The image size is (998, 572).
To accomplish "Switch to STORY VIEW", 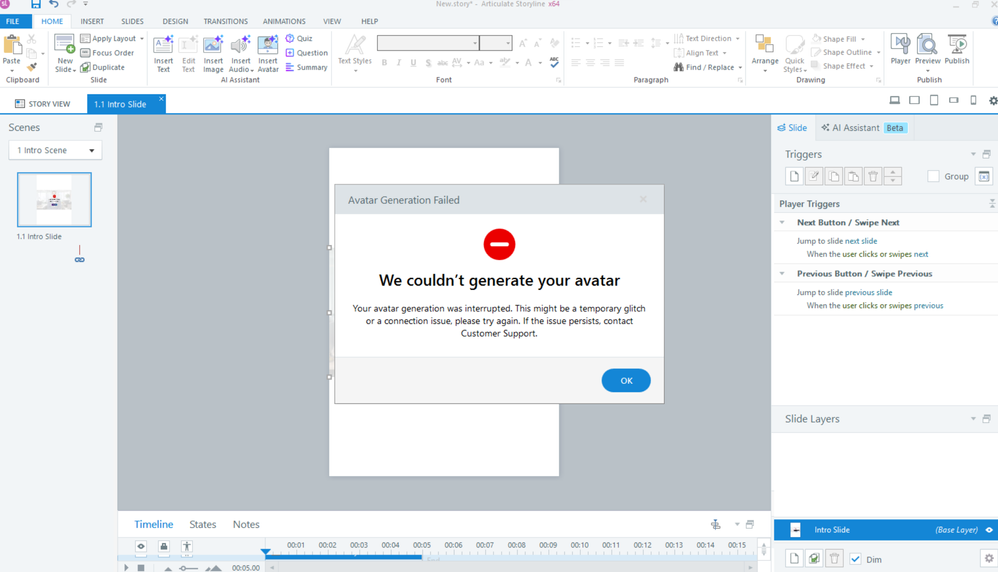I will (43, 104).
